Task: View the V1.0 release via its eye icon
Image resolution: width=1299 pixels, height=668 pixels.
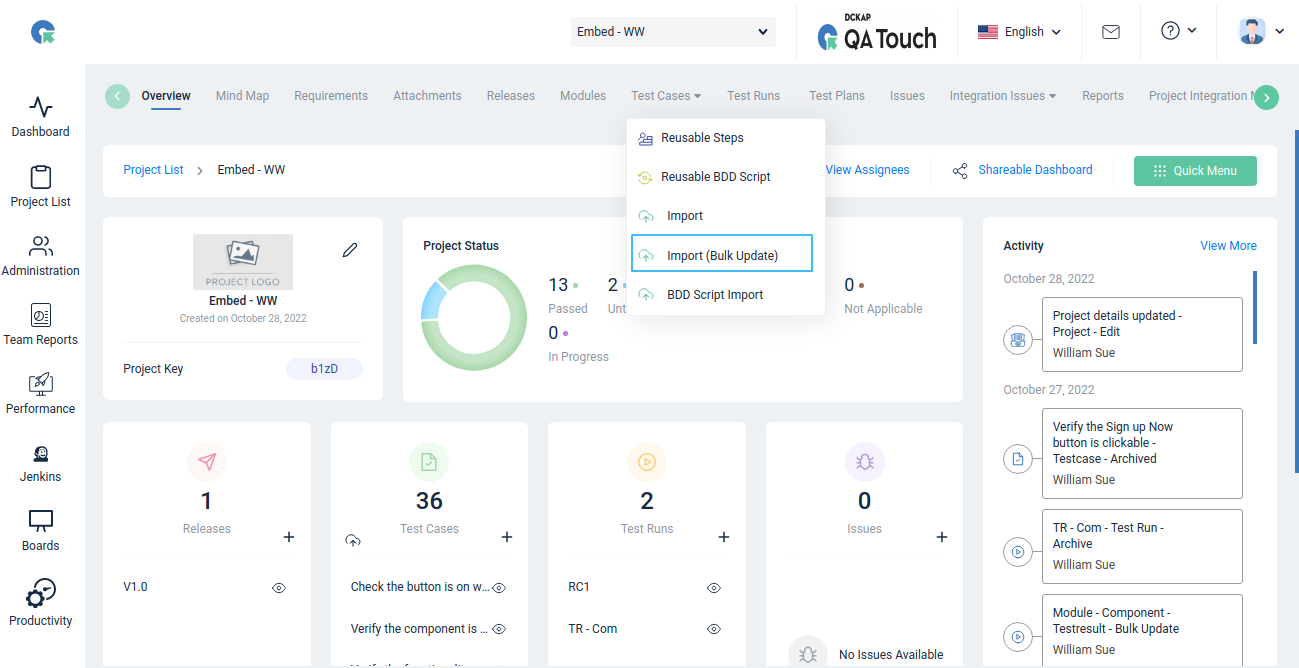Action: click(279, 588)
